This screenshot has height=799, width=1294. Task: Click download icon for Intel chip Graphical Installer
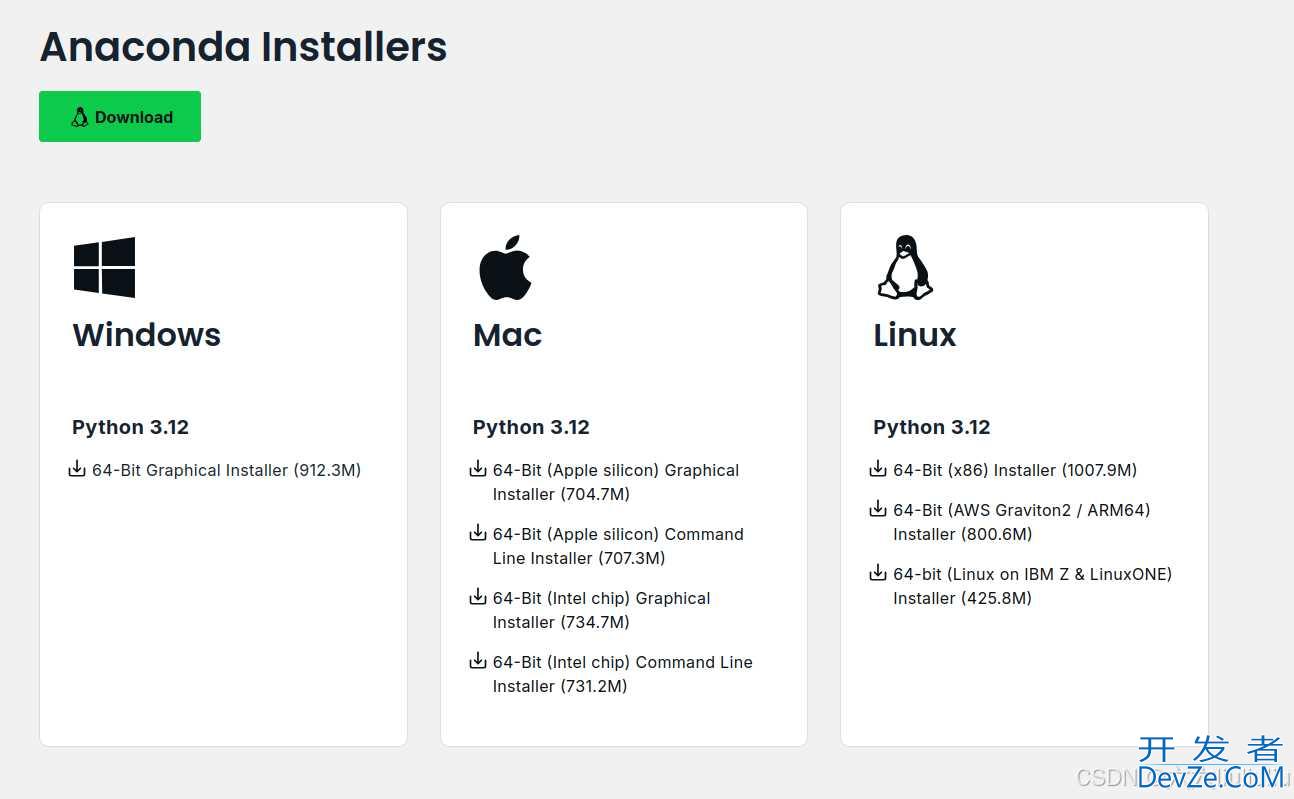[478, 597]
